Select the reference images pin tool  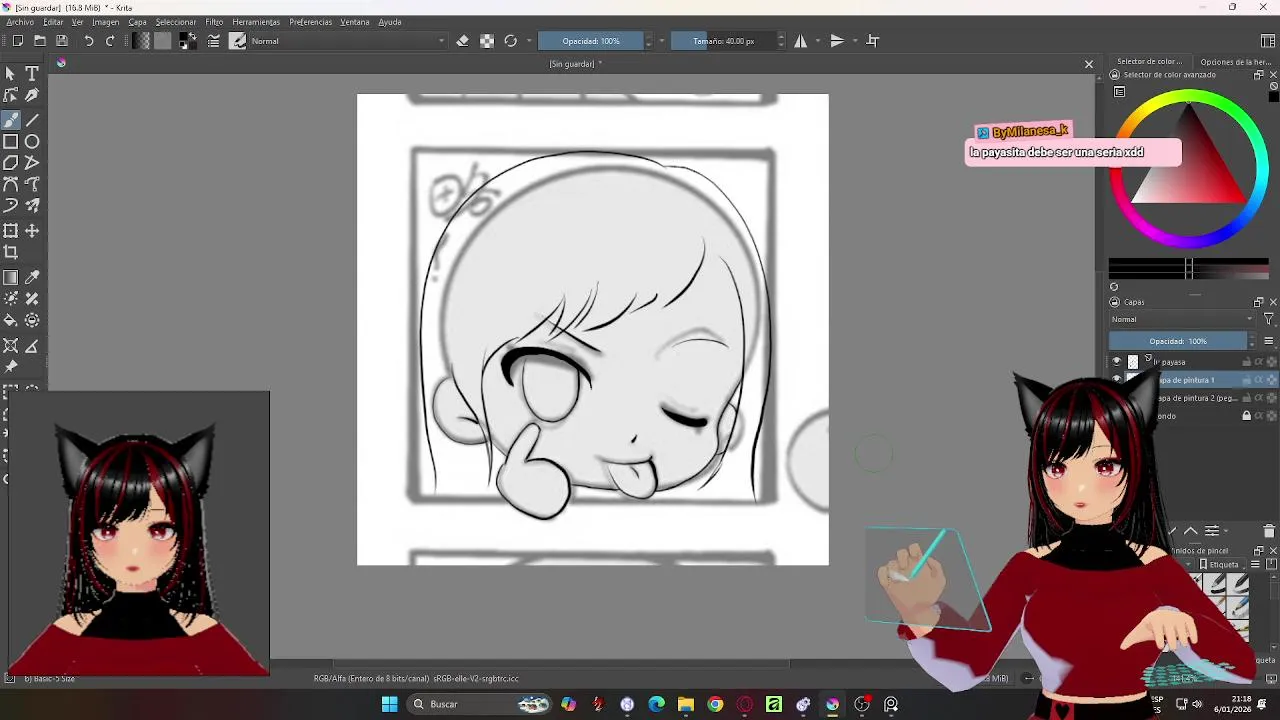(x=10, y=367)
